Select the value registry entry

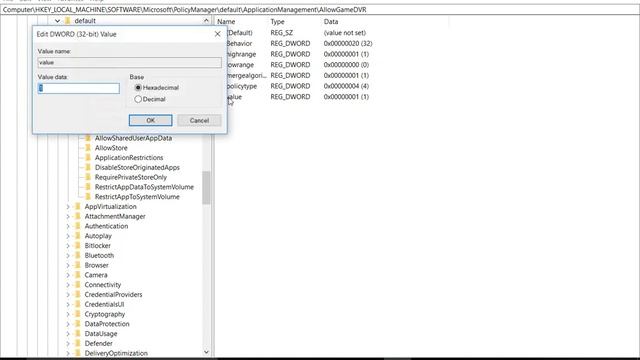click(x=234, y=97)
